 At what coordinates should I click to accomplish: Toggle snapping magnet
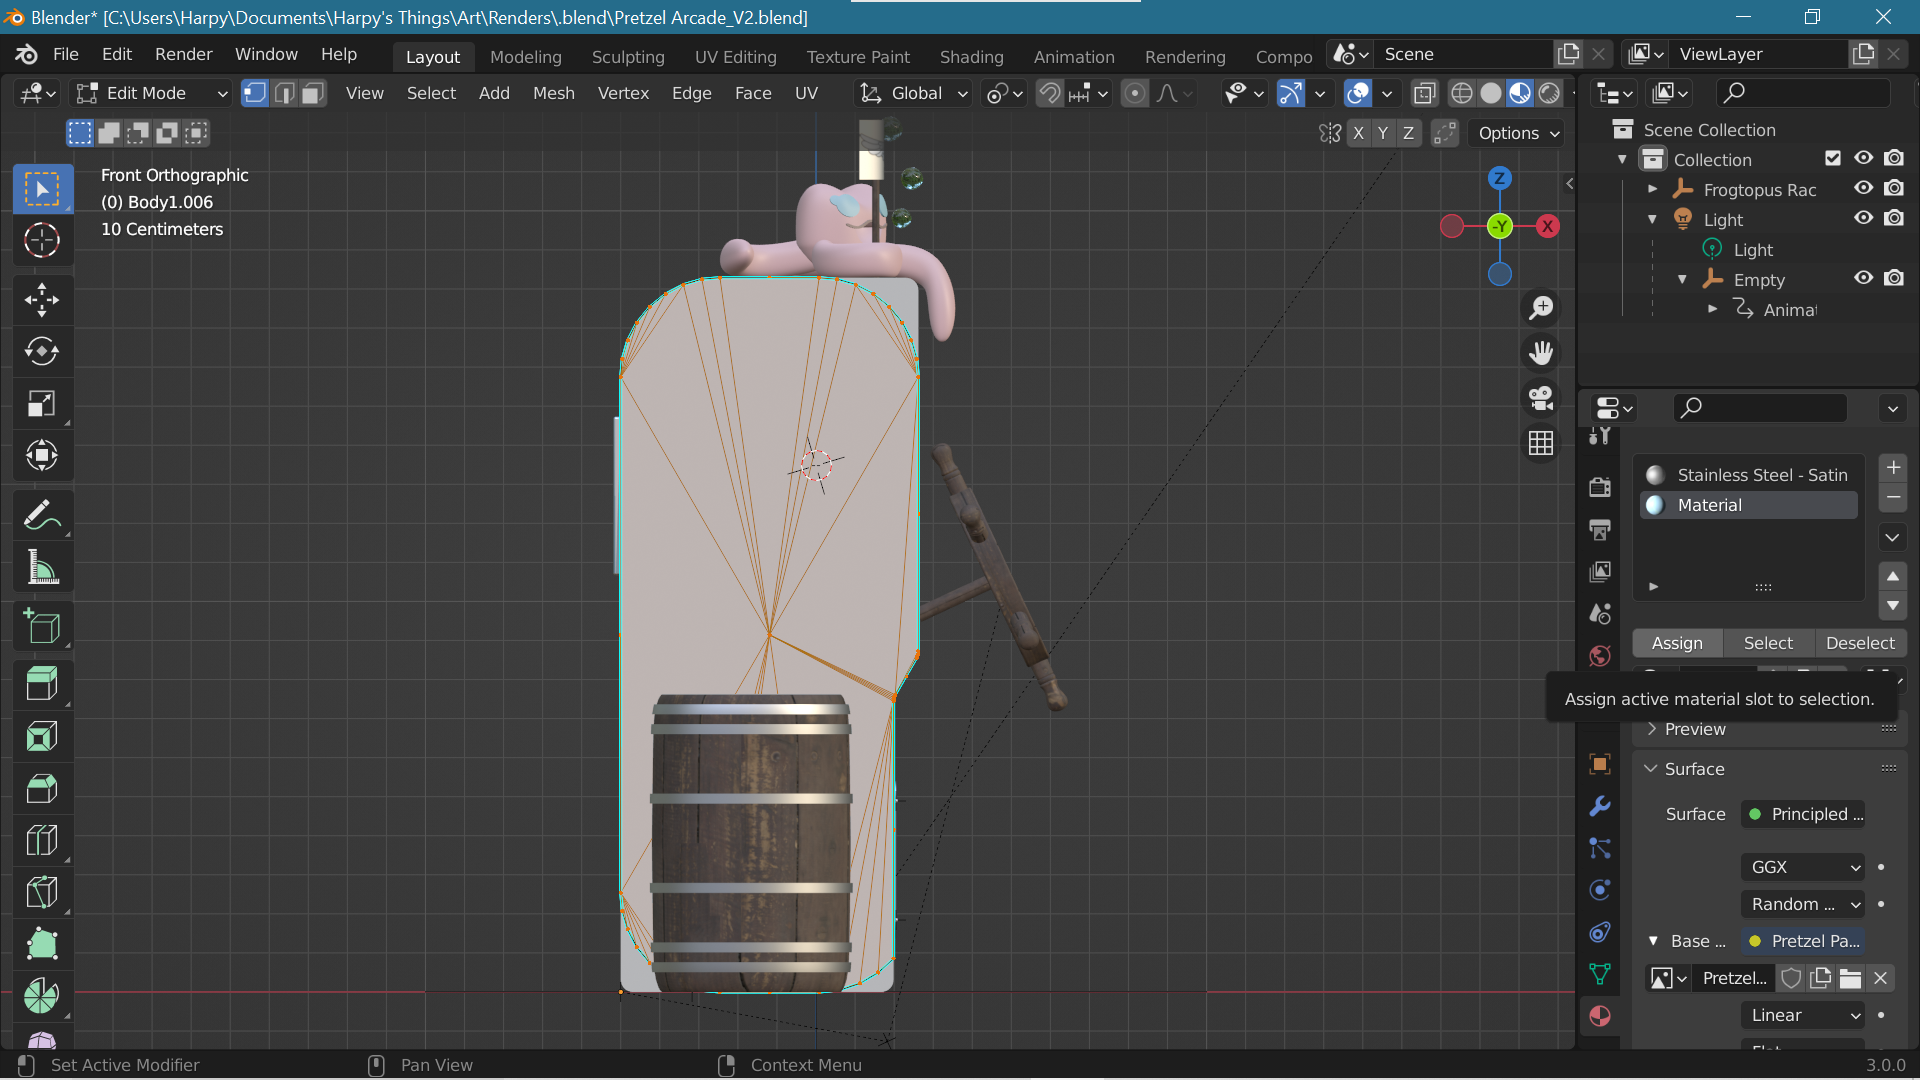[1049, 93]
